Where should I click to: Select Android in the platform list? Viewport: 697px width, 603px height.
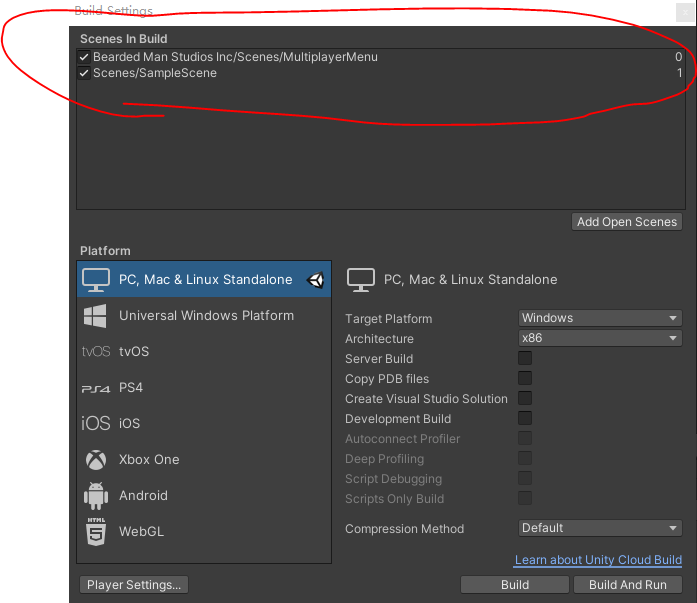(204, 495)
